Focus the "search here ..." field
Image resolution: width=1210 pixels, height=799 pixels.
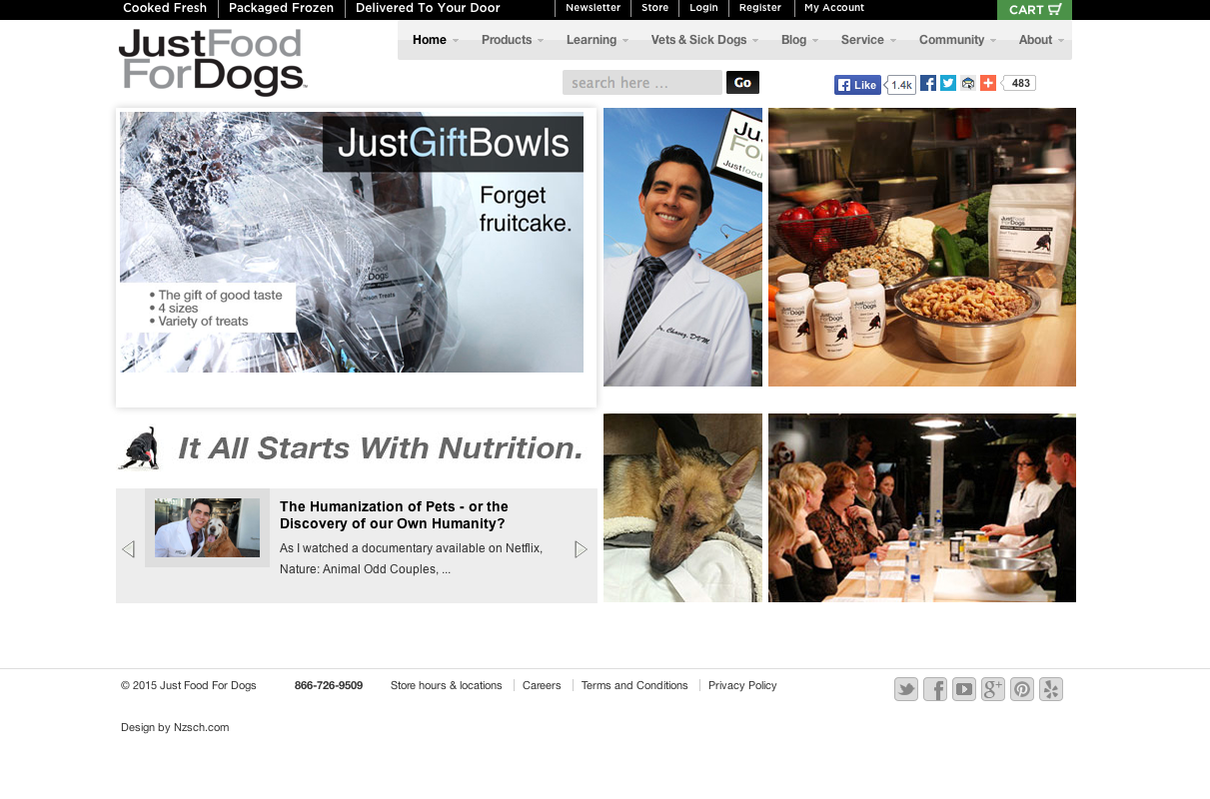(642, 83)
